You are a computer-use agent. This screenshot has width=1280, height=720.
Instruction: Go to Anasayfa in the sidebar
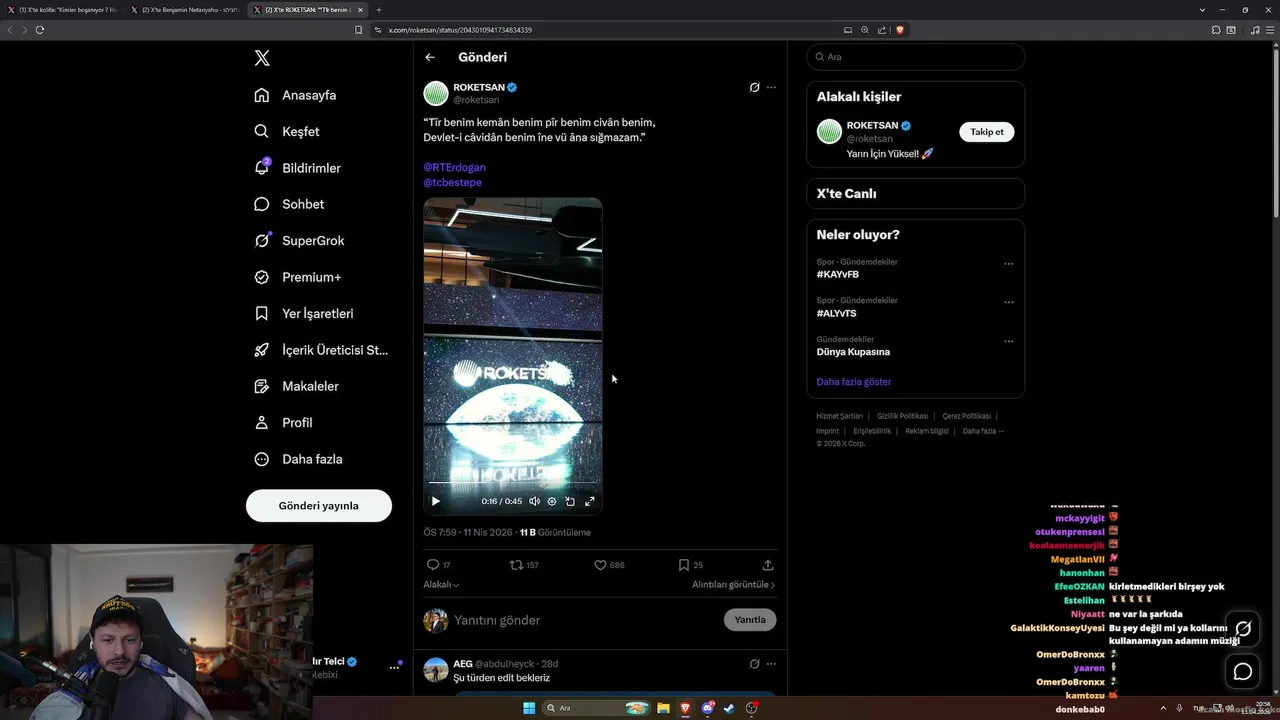pyautogui.click(x=295, y=95)
